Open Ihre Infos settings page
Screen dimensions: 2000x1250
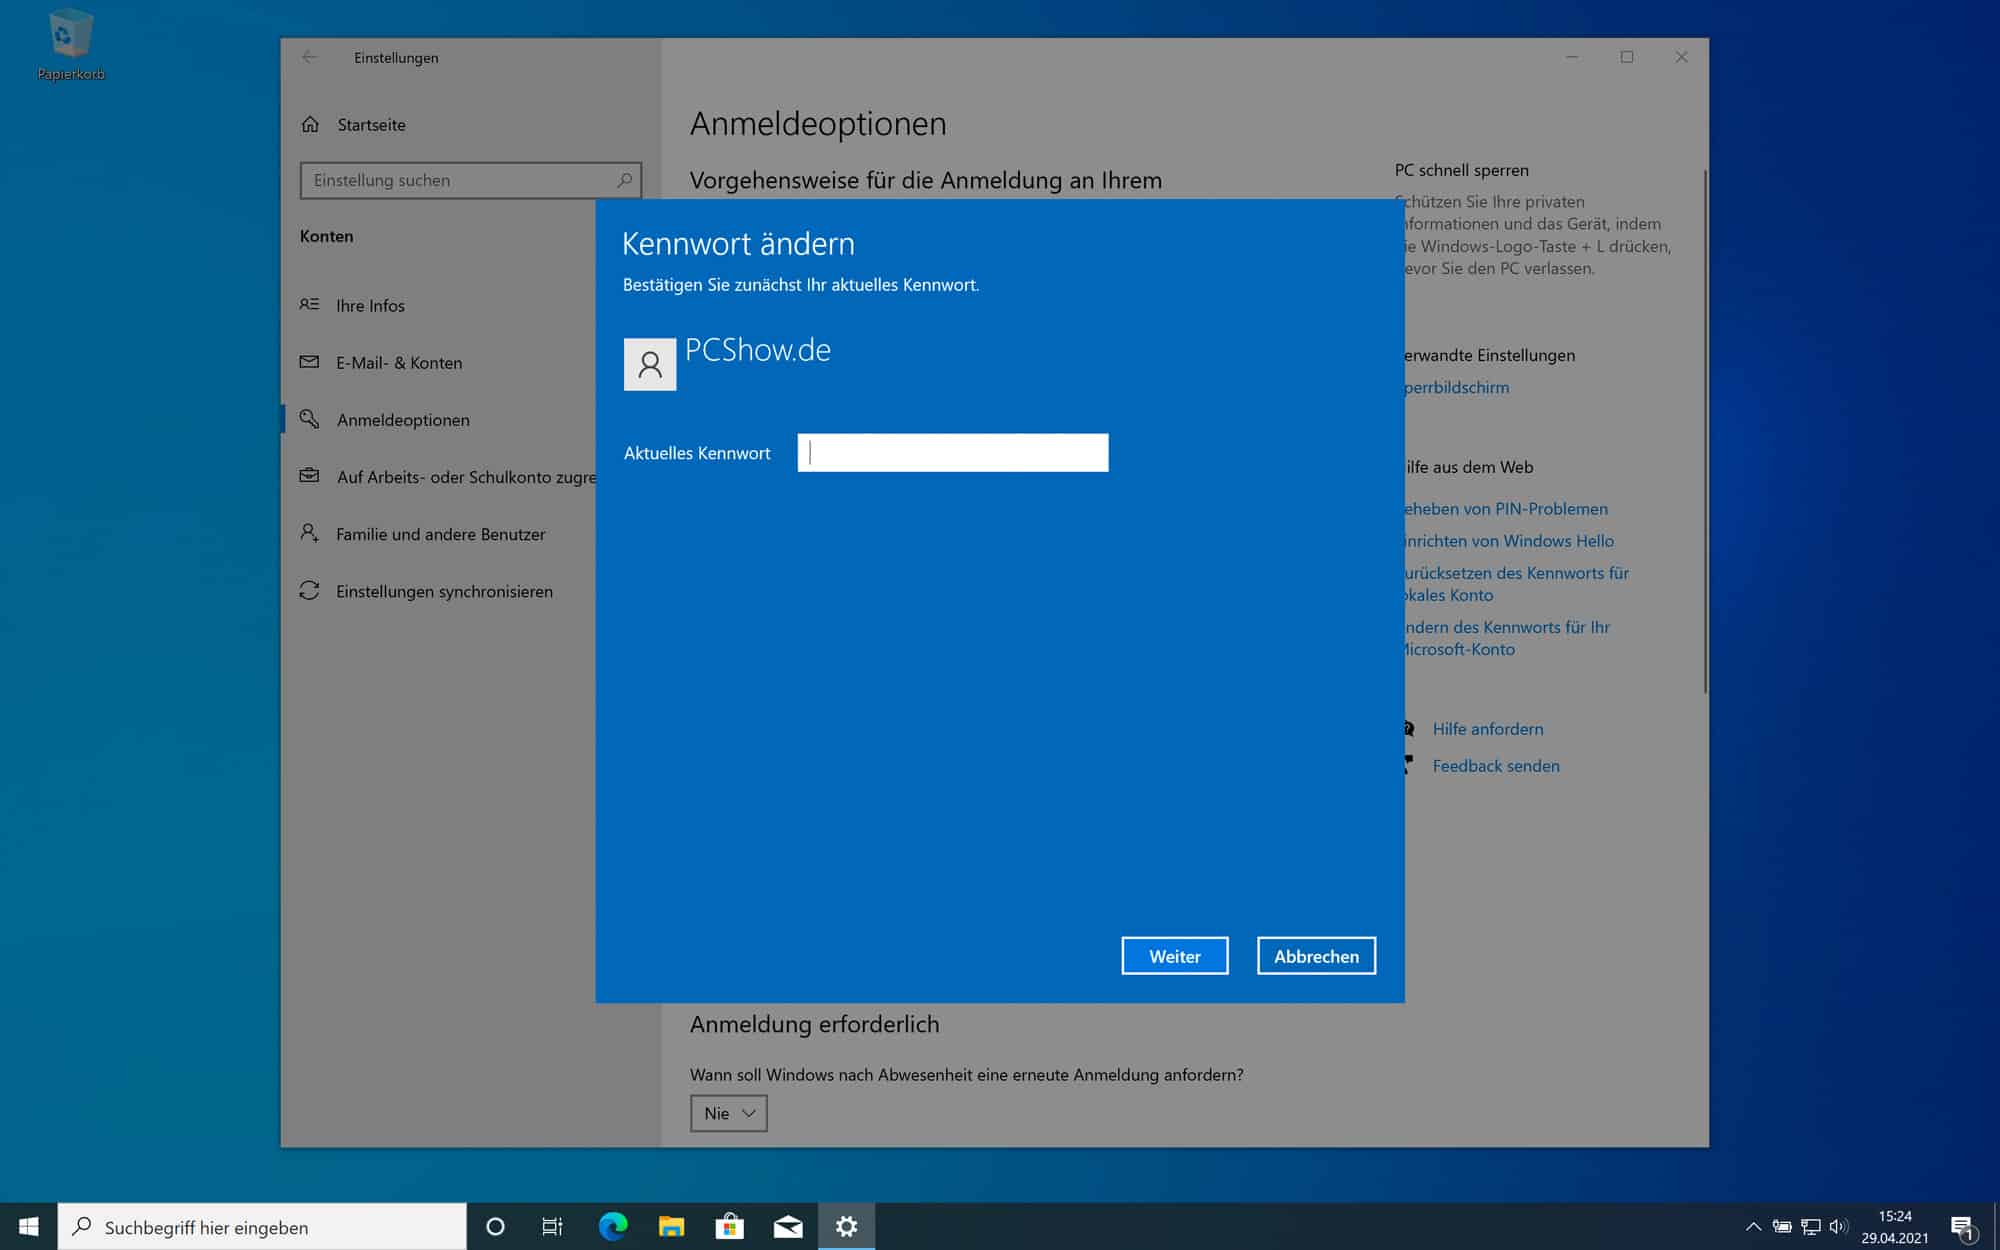point(352,305)
